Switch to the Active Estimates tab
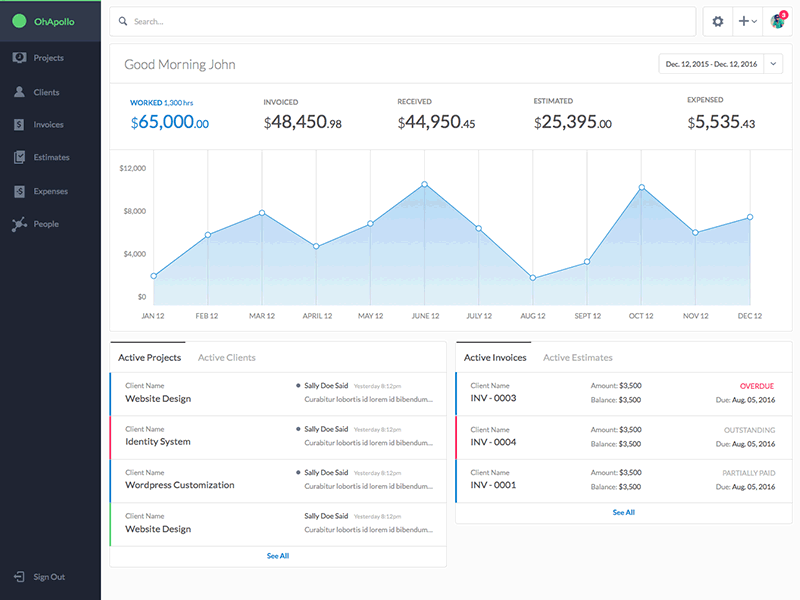 point(578,357)
